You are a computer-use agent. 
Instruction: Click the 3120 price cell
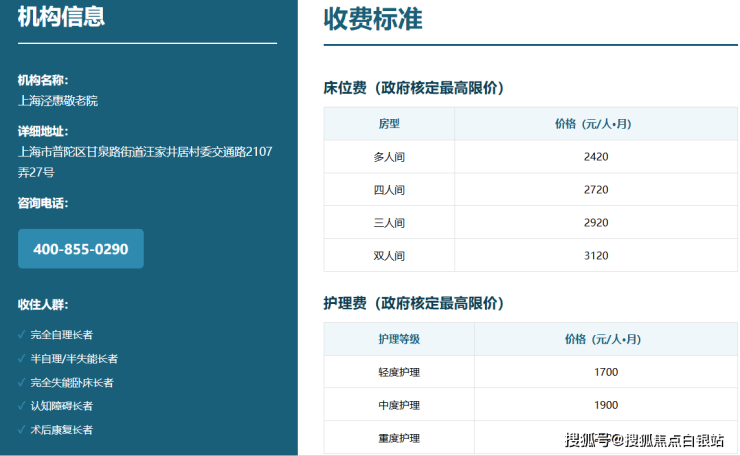[x=596, y=255]
